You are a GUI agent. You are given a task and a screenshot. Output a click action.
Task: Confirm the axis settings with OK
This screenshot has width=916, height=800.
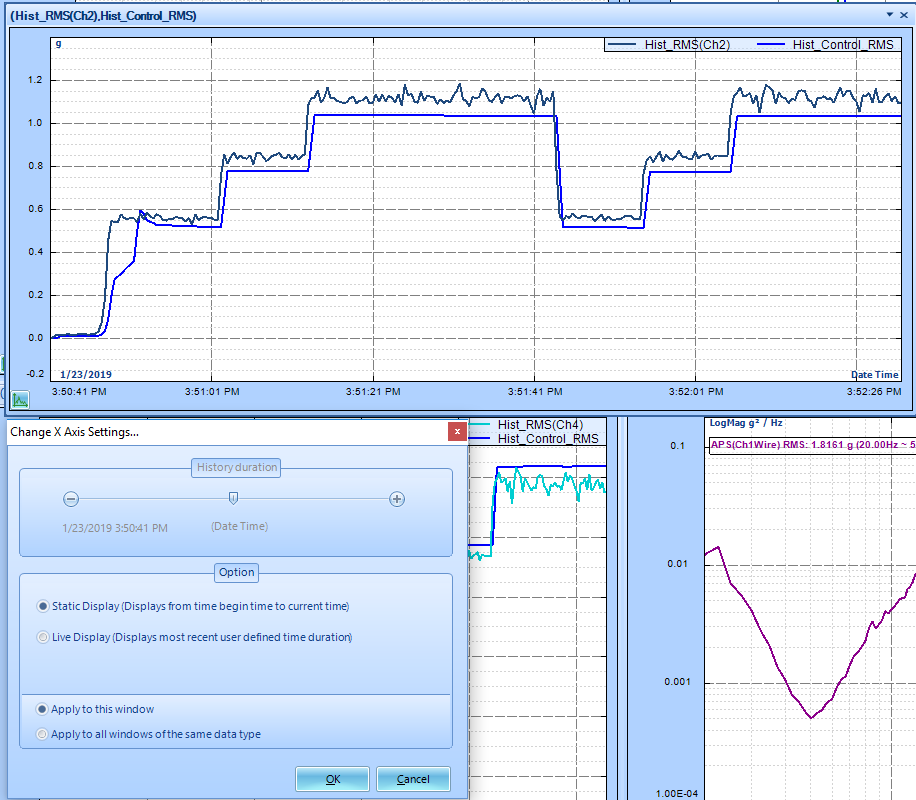click(x=332, y=779)
